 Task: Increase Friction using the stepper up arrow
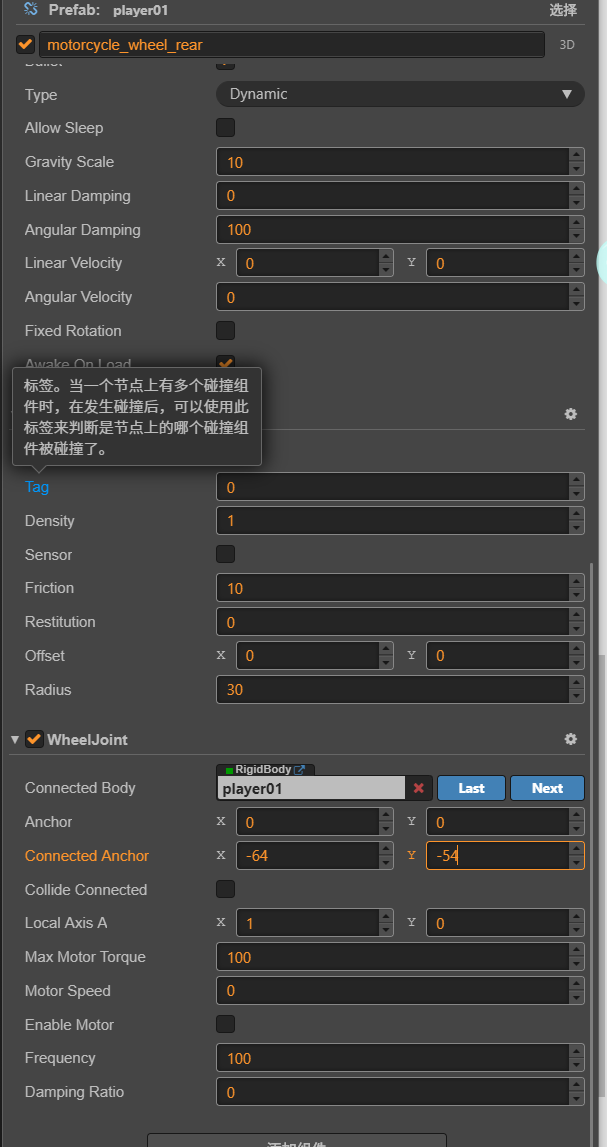coord(576,582)
